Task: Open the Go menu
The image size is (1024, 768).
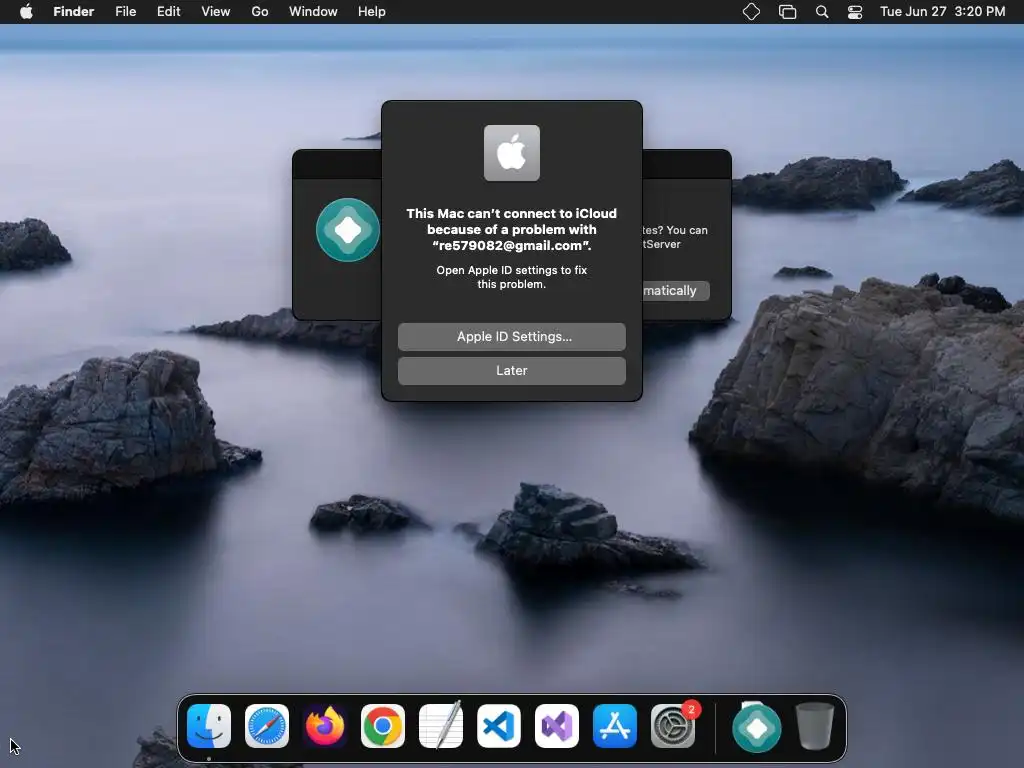Action: click(x=260, y=12)
